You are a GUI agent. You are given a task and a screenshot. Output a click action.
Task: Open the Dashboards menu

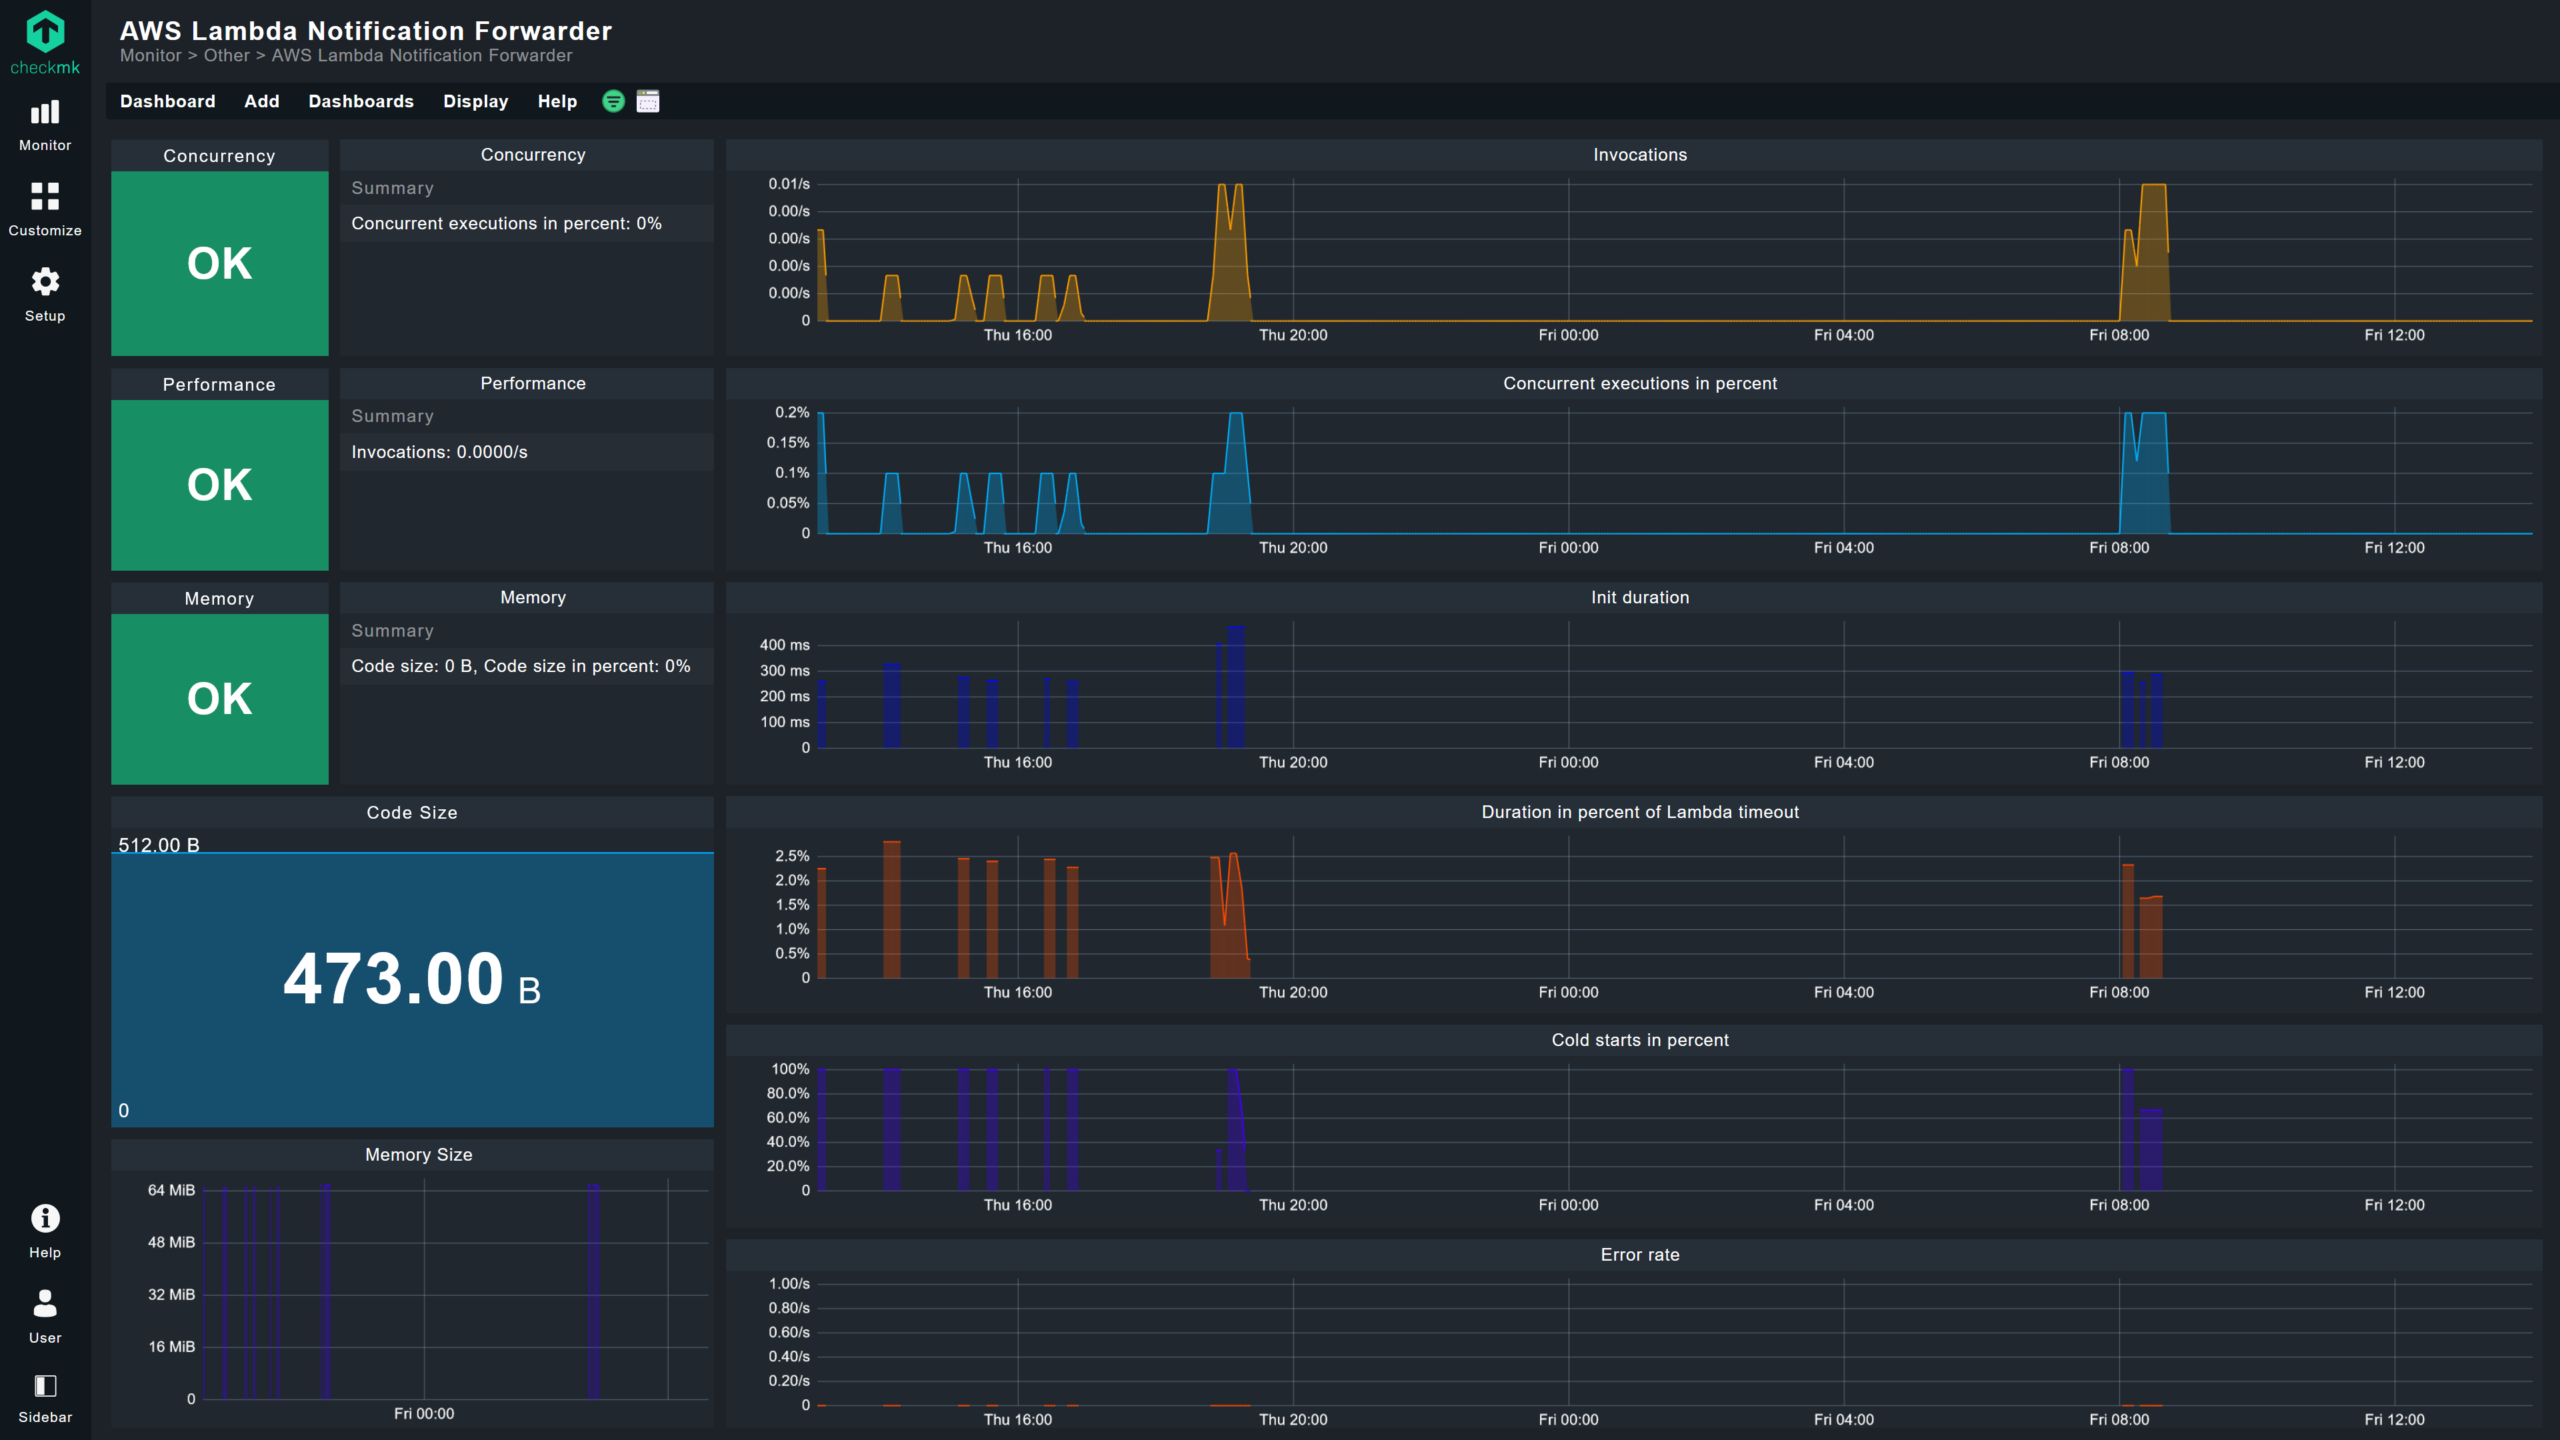click(x=361, y=101)
